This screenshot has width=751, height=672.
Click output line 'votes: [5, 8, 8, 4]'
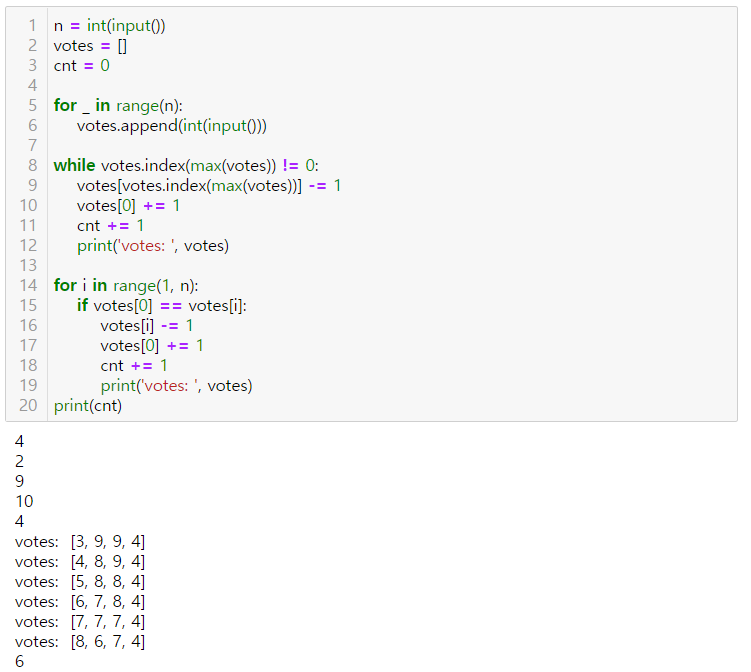click(80, 581)
